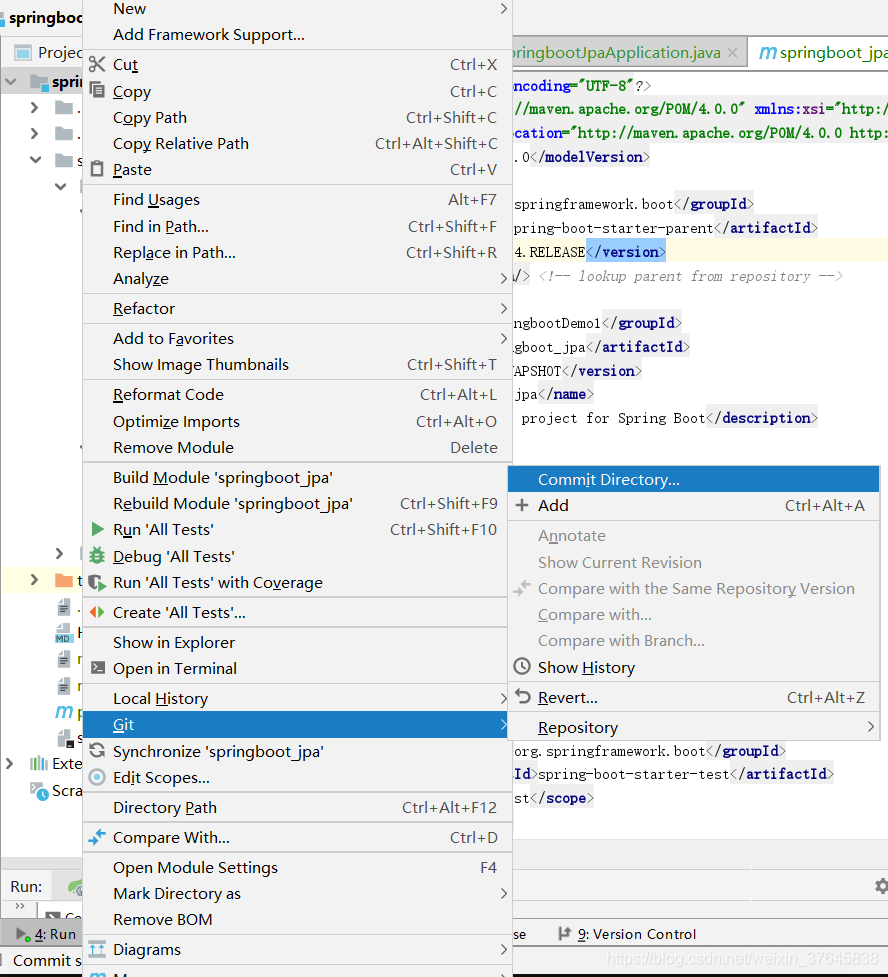Viewport: 888px width, 977px height.
Task: Expand the Analyze submenu arrow
Action: coord(504,279)
